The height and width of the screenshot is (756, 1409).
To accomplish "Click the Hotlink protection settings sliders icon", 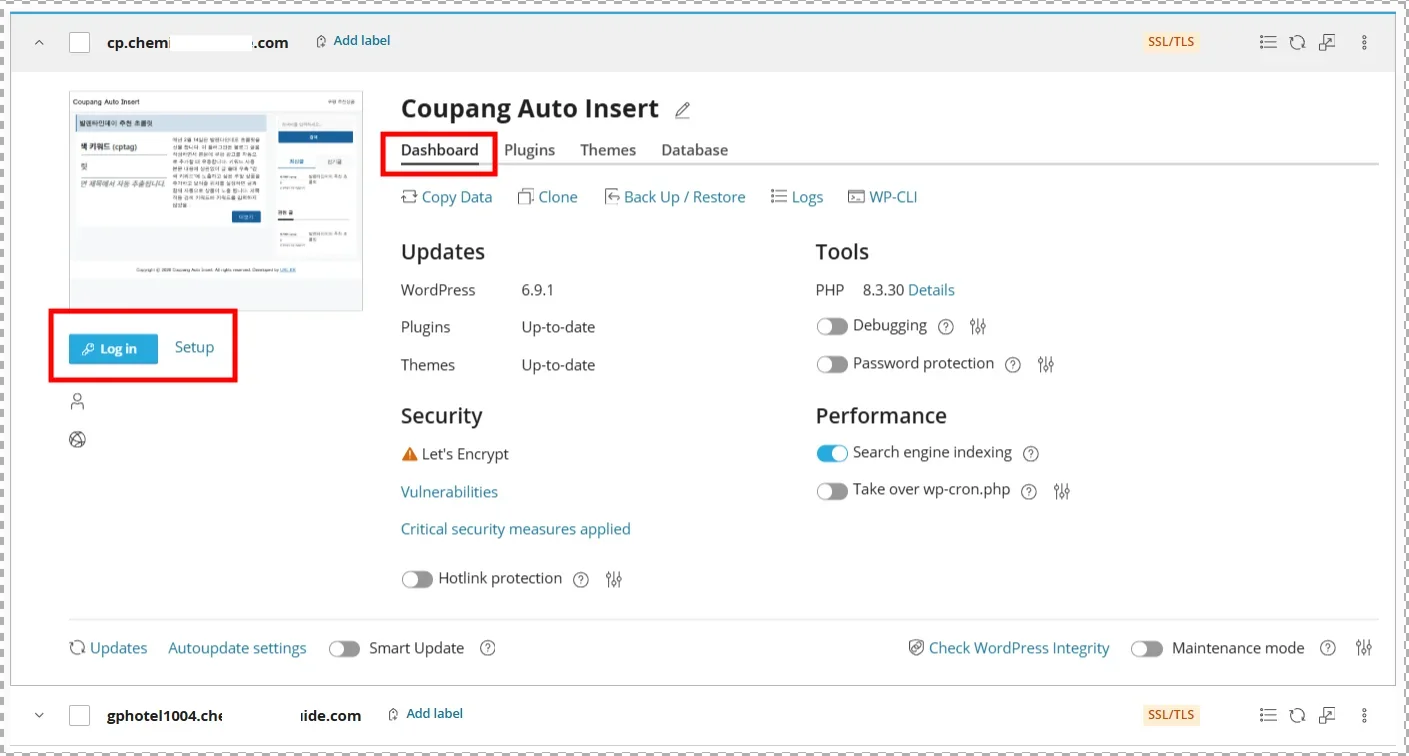I will [x=614, y=579].
